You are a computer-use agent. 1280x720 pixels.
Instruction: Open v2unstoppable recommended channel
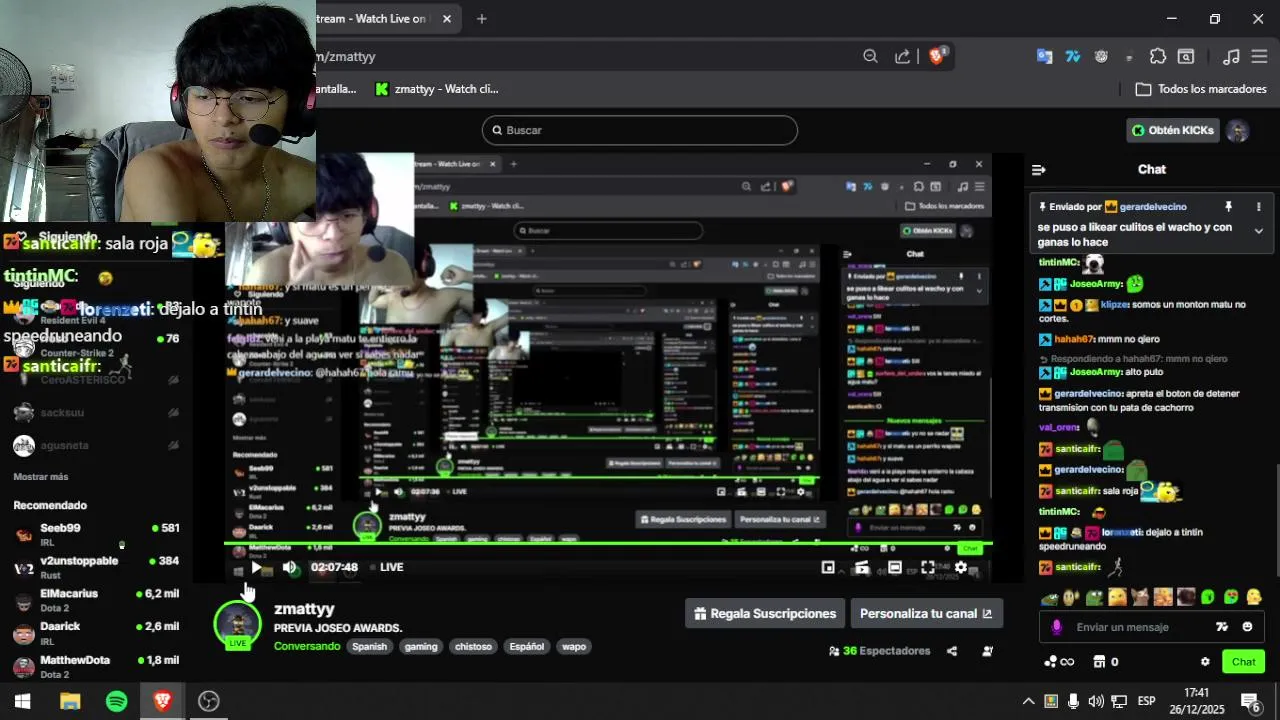[96, 567]
